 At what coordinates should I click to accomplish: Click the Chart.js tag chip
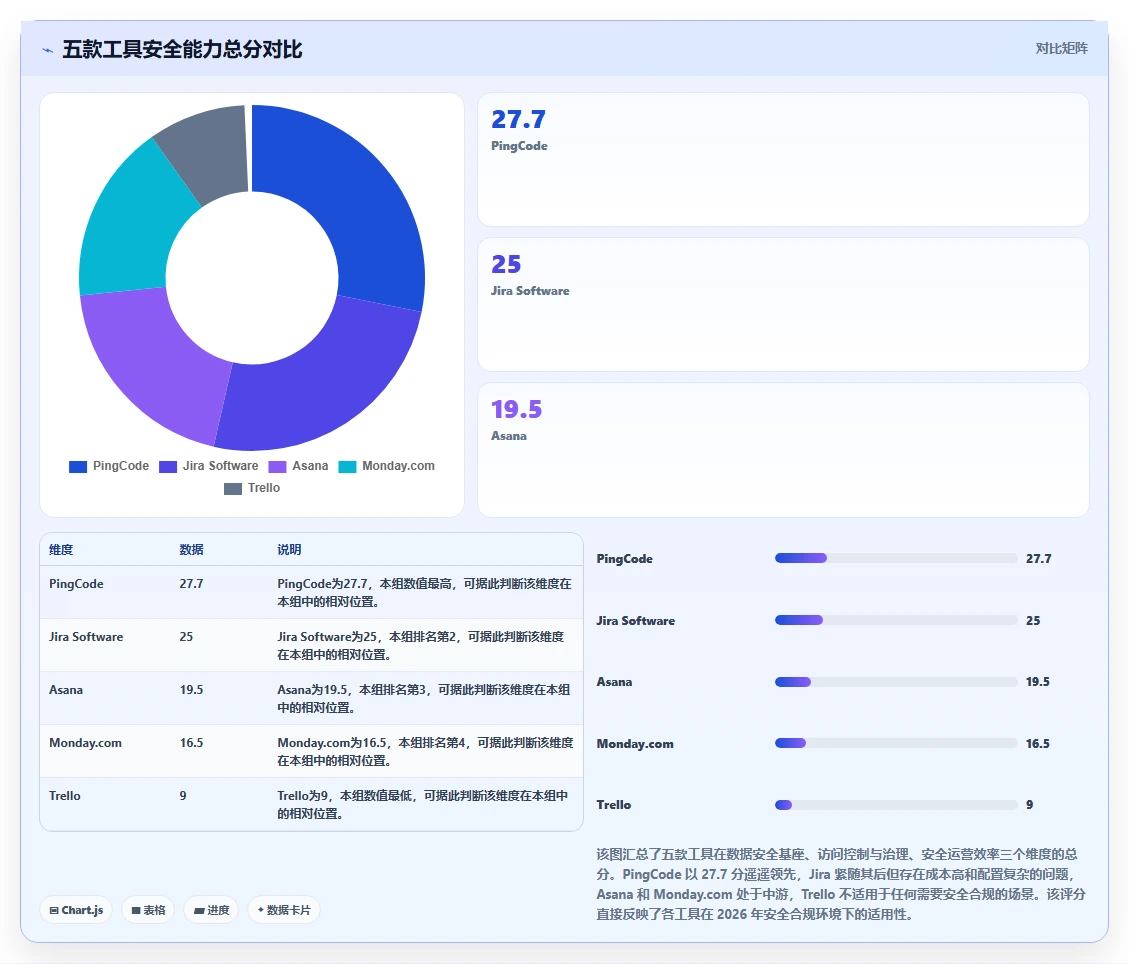76,910
